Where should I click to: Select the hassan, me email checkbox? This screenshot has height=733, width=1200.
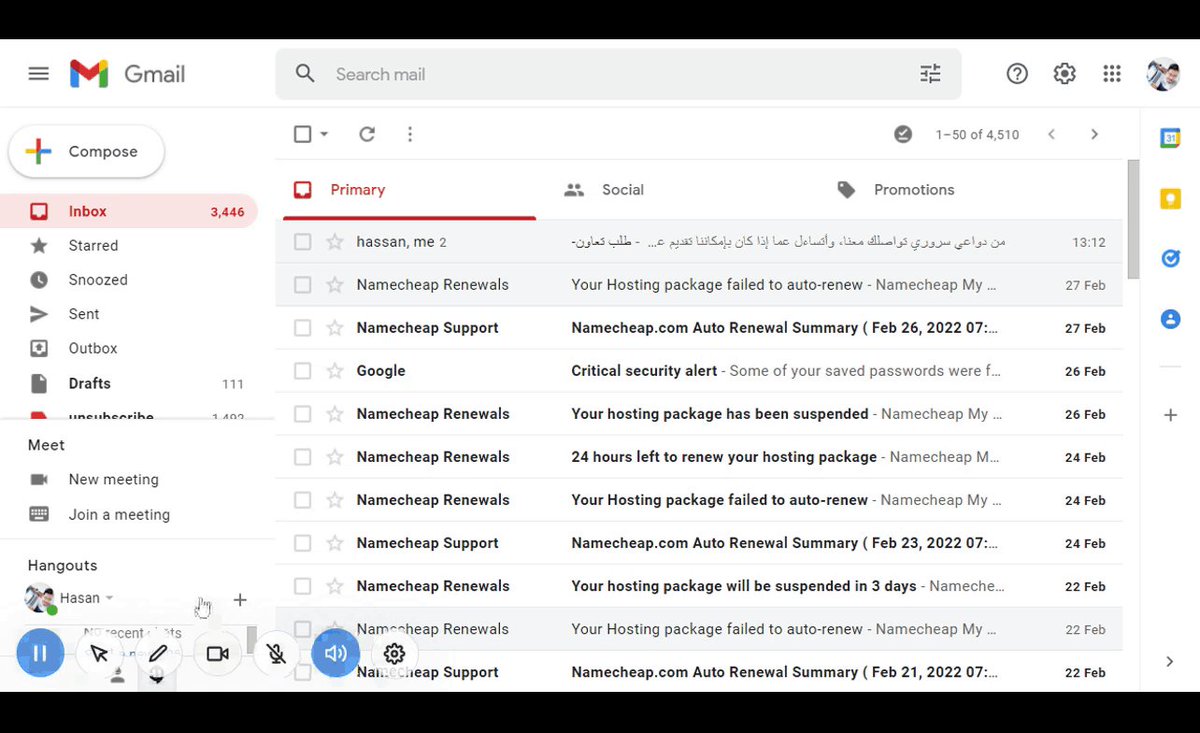[303, 242]
